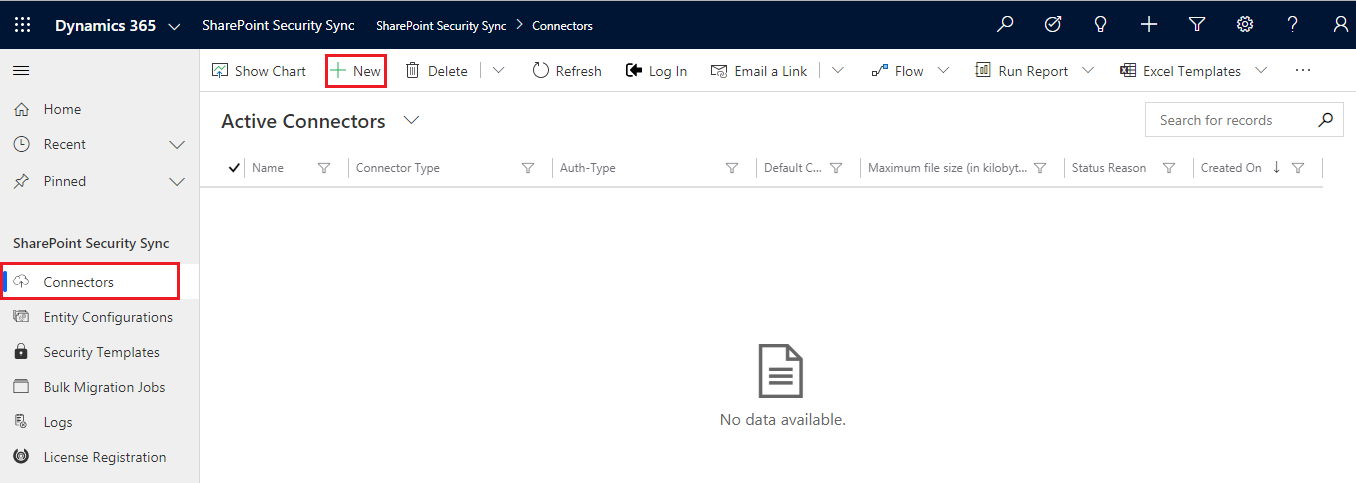Image resolution: width=1356 pixels, height=483 pixels.
Task: Open Maximum file size filter icon
Action: coord(1040,168)
